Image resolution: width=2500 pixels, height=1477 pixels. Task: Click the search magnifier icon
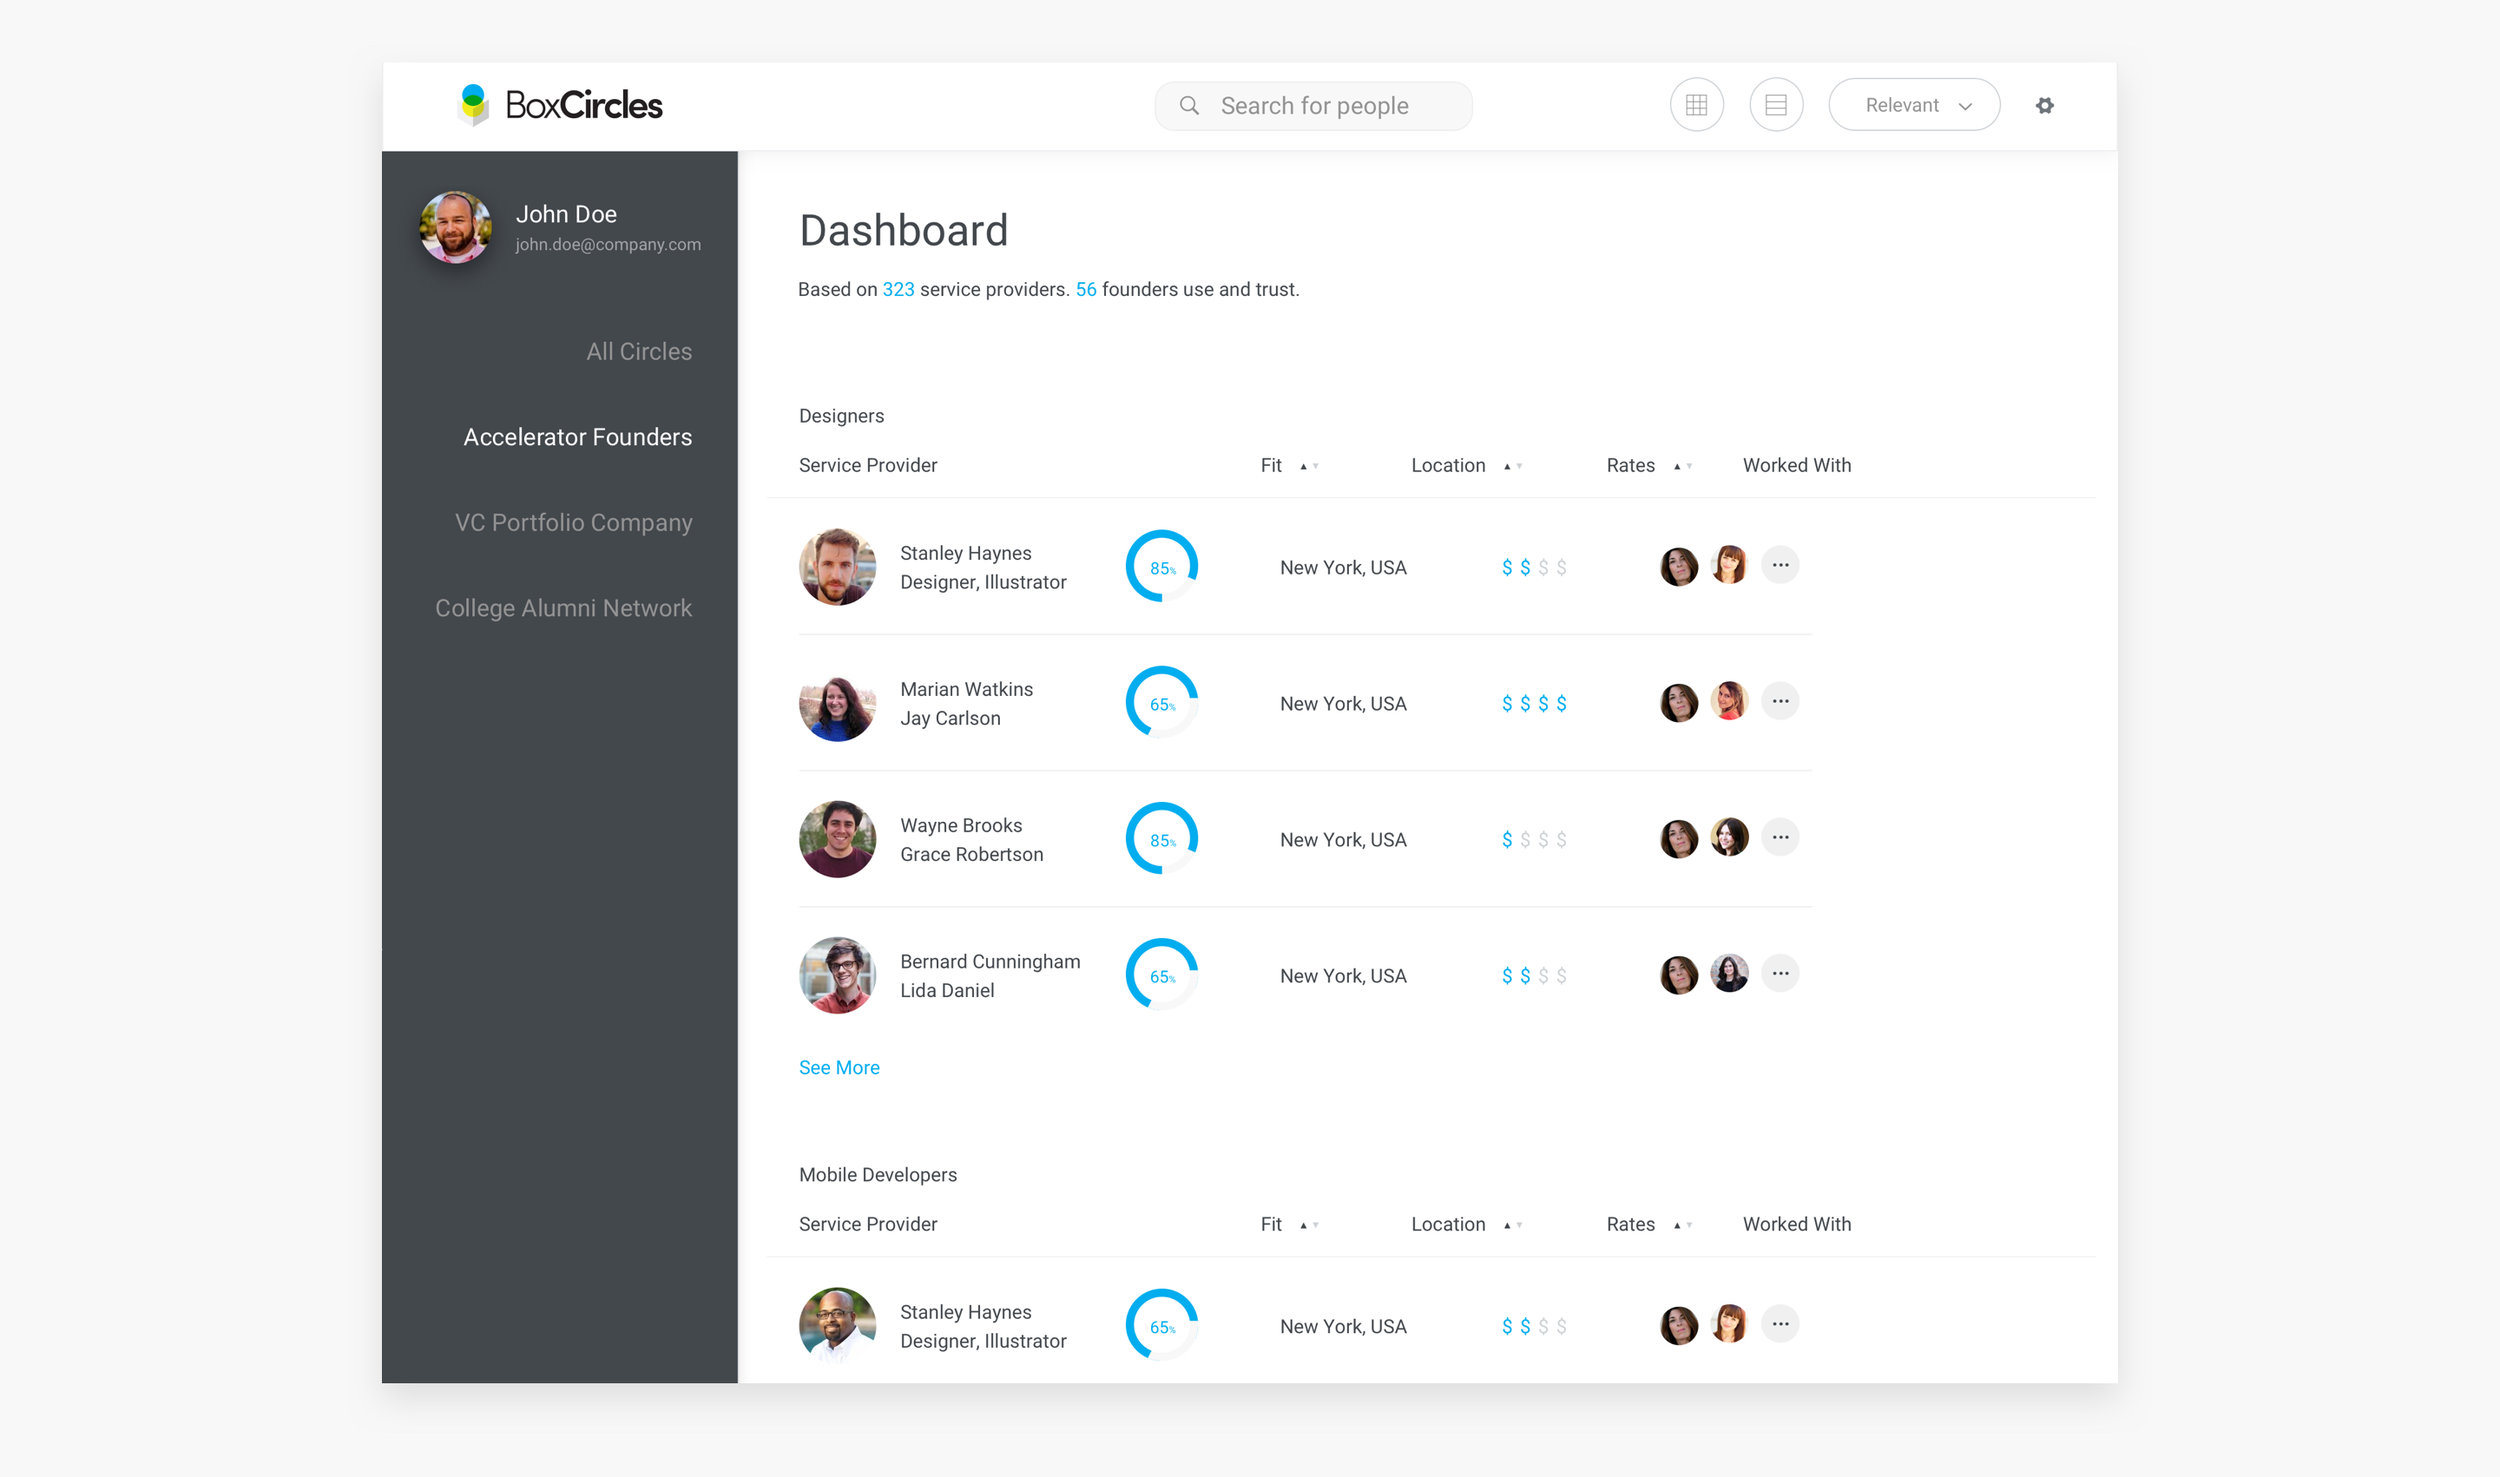[1189, 105]
